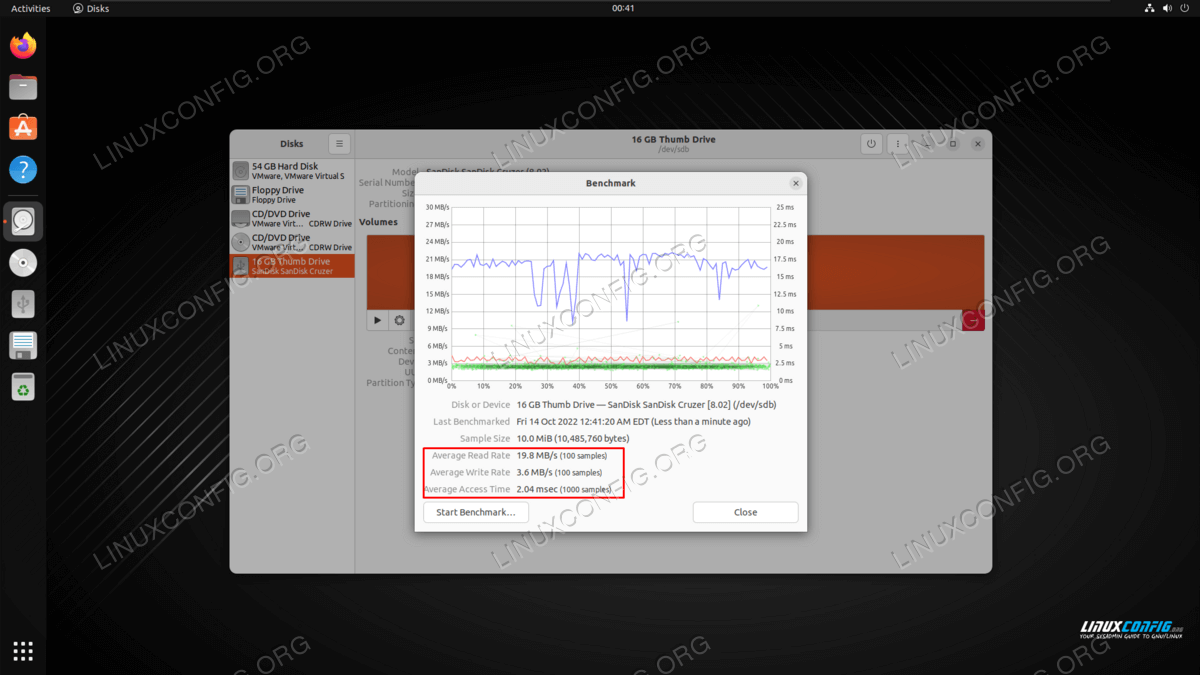This screenshot has height=675, width=1200.
Task: Click the 25 ms axis label
Action: pos(784,207)
